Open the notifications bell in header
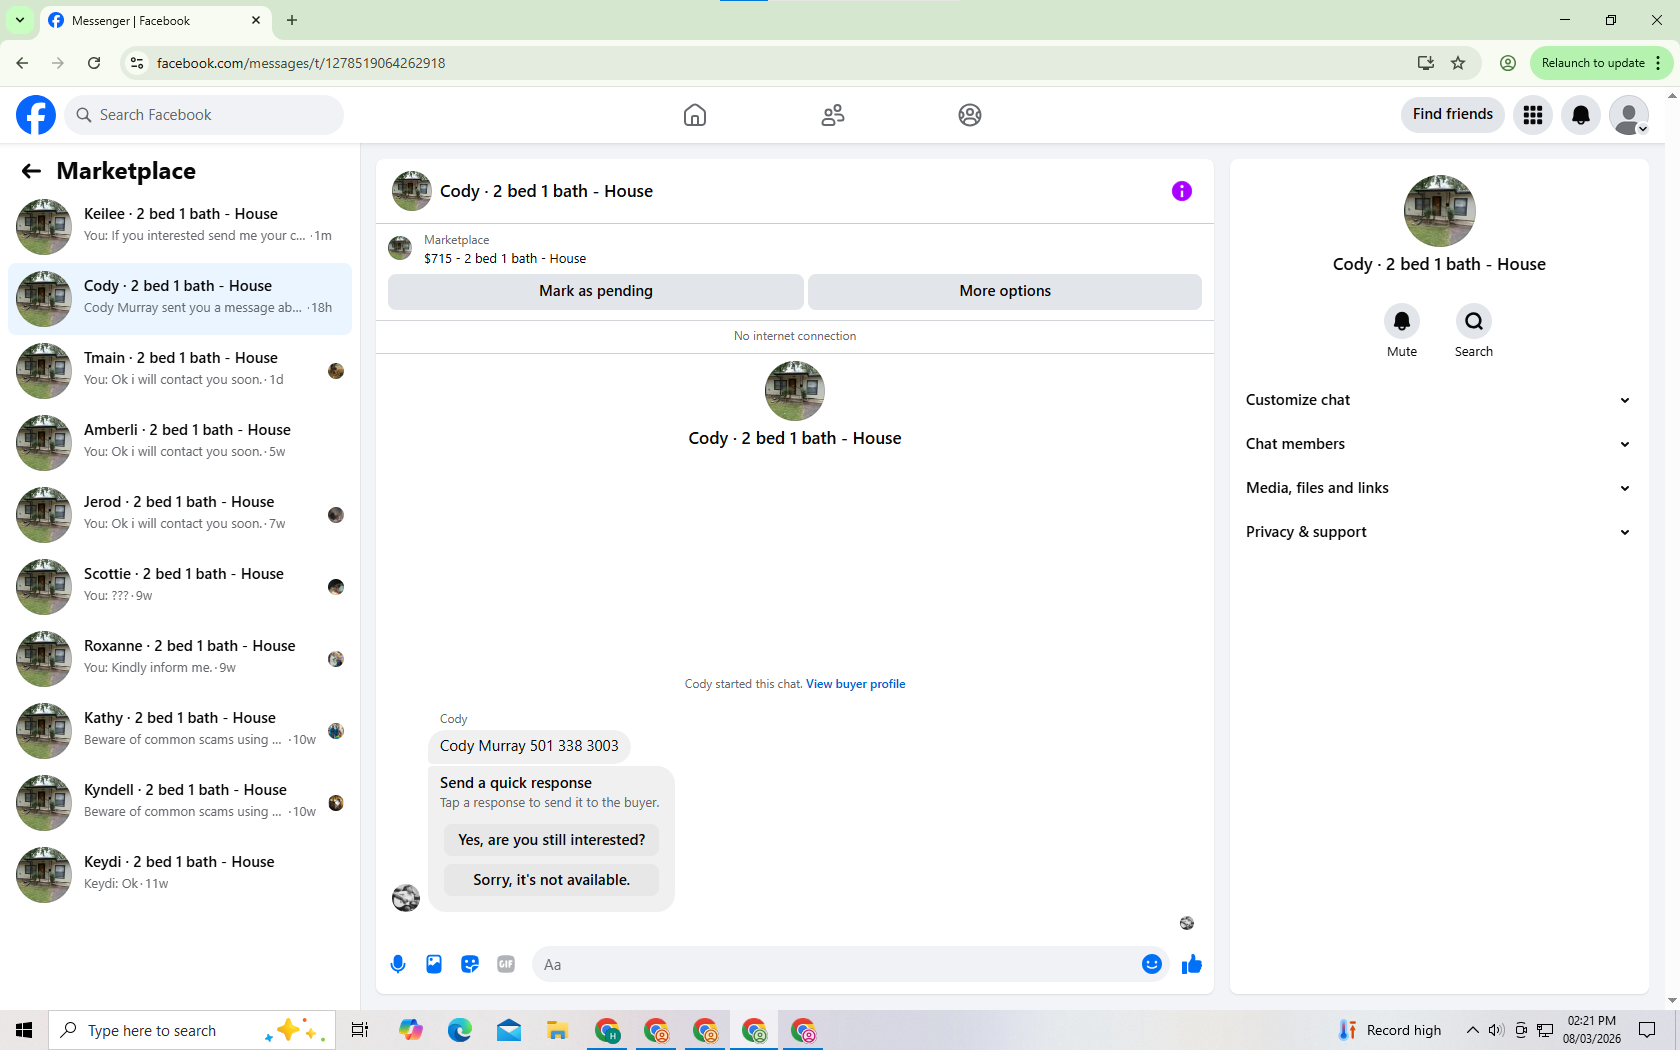Image resolution: width=1680 pixels, height=1050 pixels. [1581, 115]
